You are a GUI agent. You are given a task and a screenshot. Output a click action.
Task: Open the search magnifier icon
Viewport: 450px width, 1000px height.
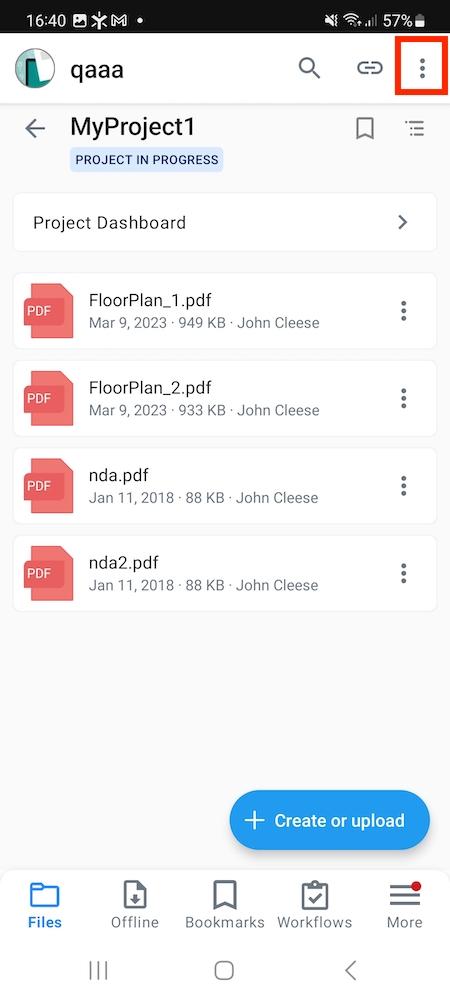point(309,67)
